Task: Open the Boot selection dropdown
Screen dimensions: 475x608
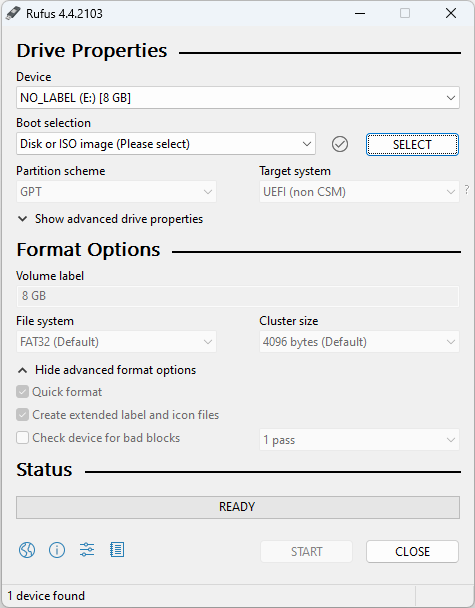Action: 166,144
